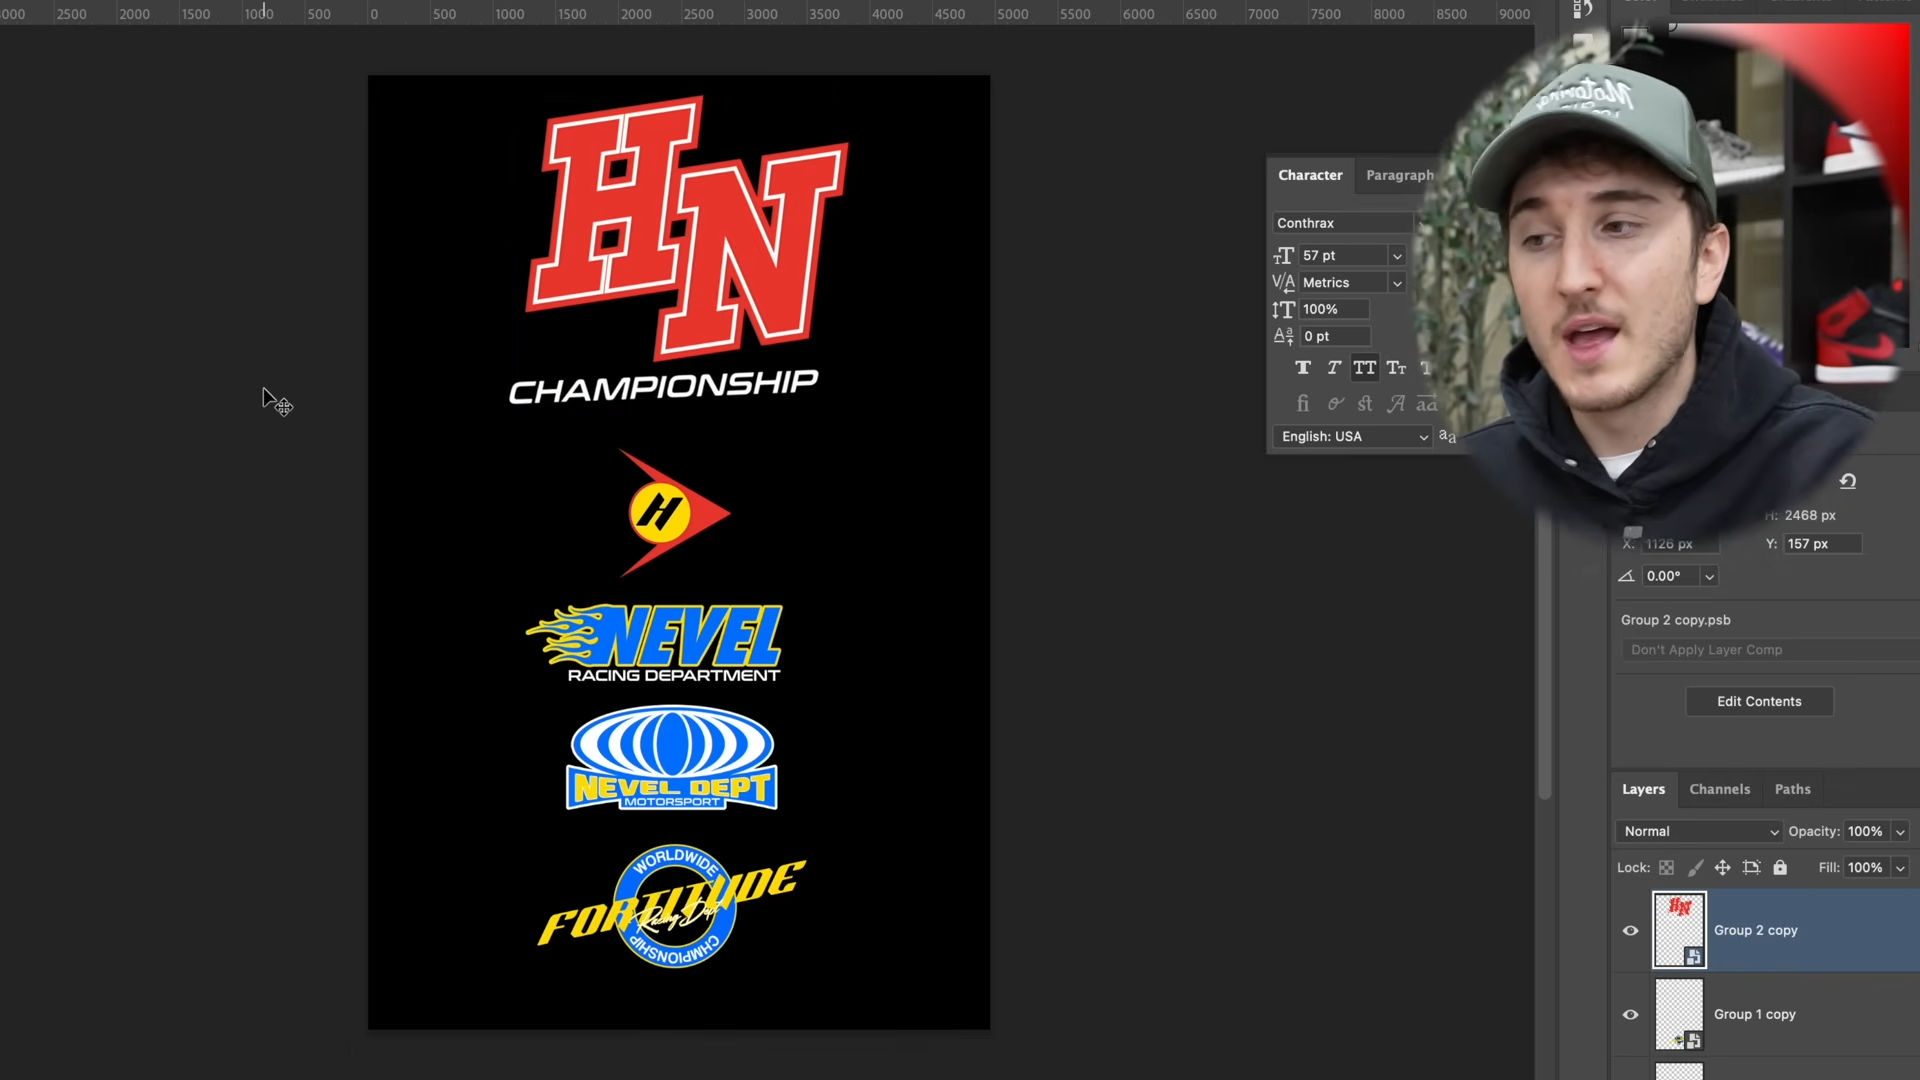Lock transparent pixels on the layer
Image resolution: width=1920 pixels, height=1080 pixels.
[x=1666, y=868]
